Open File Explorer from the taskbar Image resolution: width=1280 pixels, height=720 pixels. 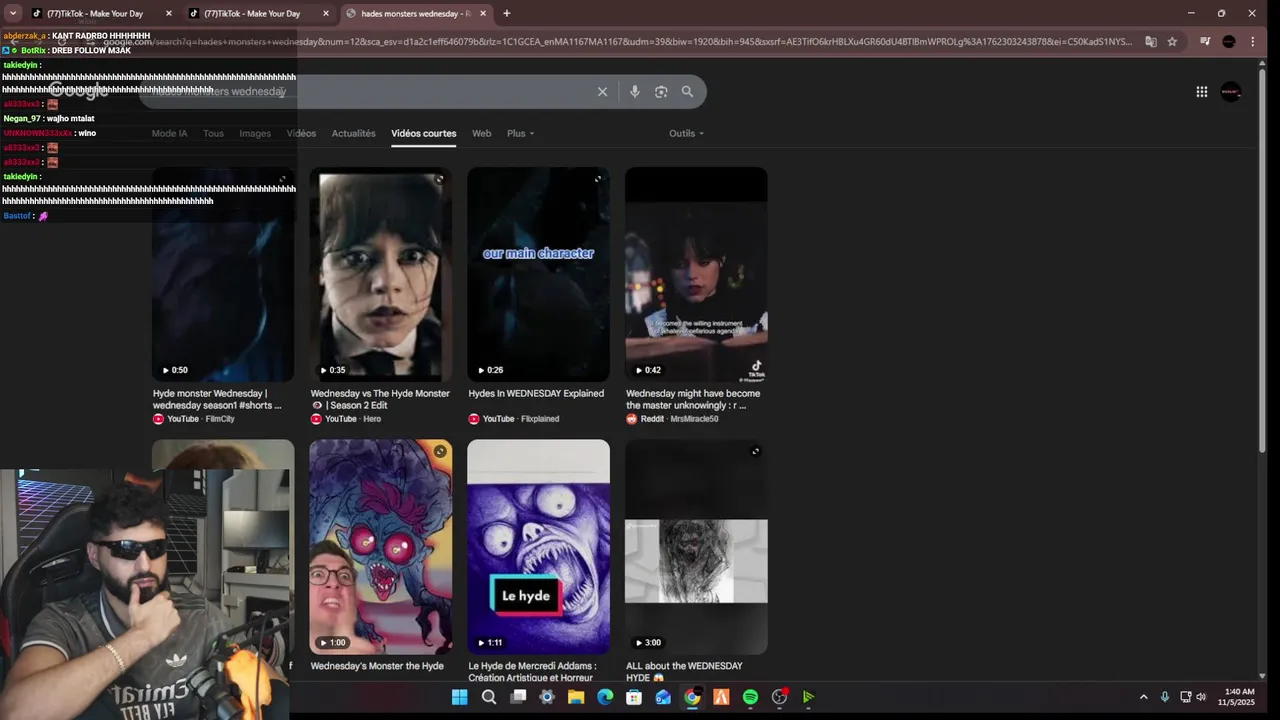576,697
